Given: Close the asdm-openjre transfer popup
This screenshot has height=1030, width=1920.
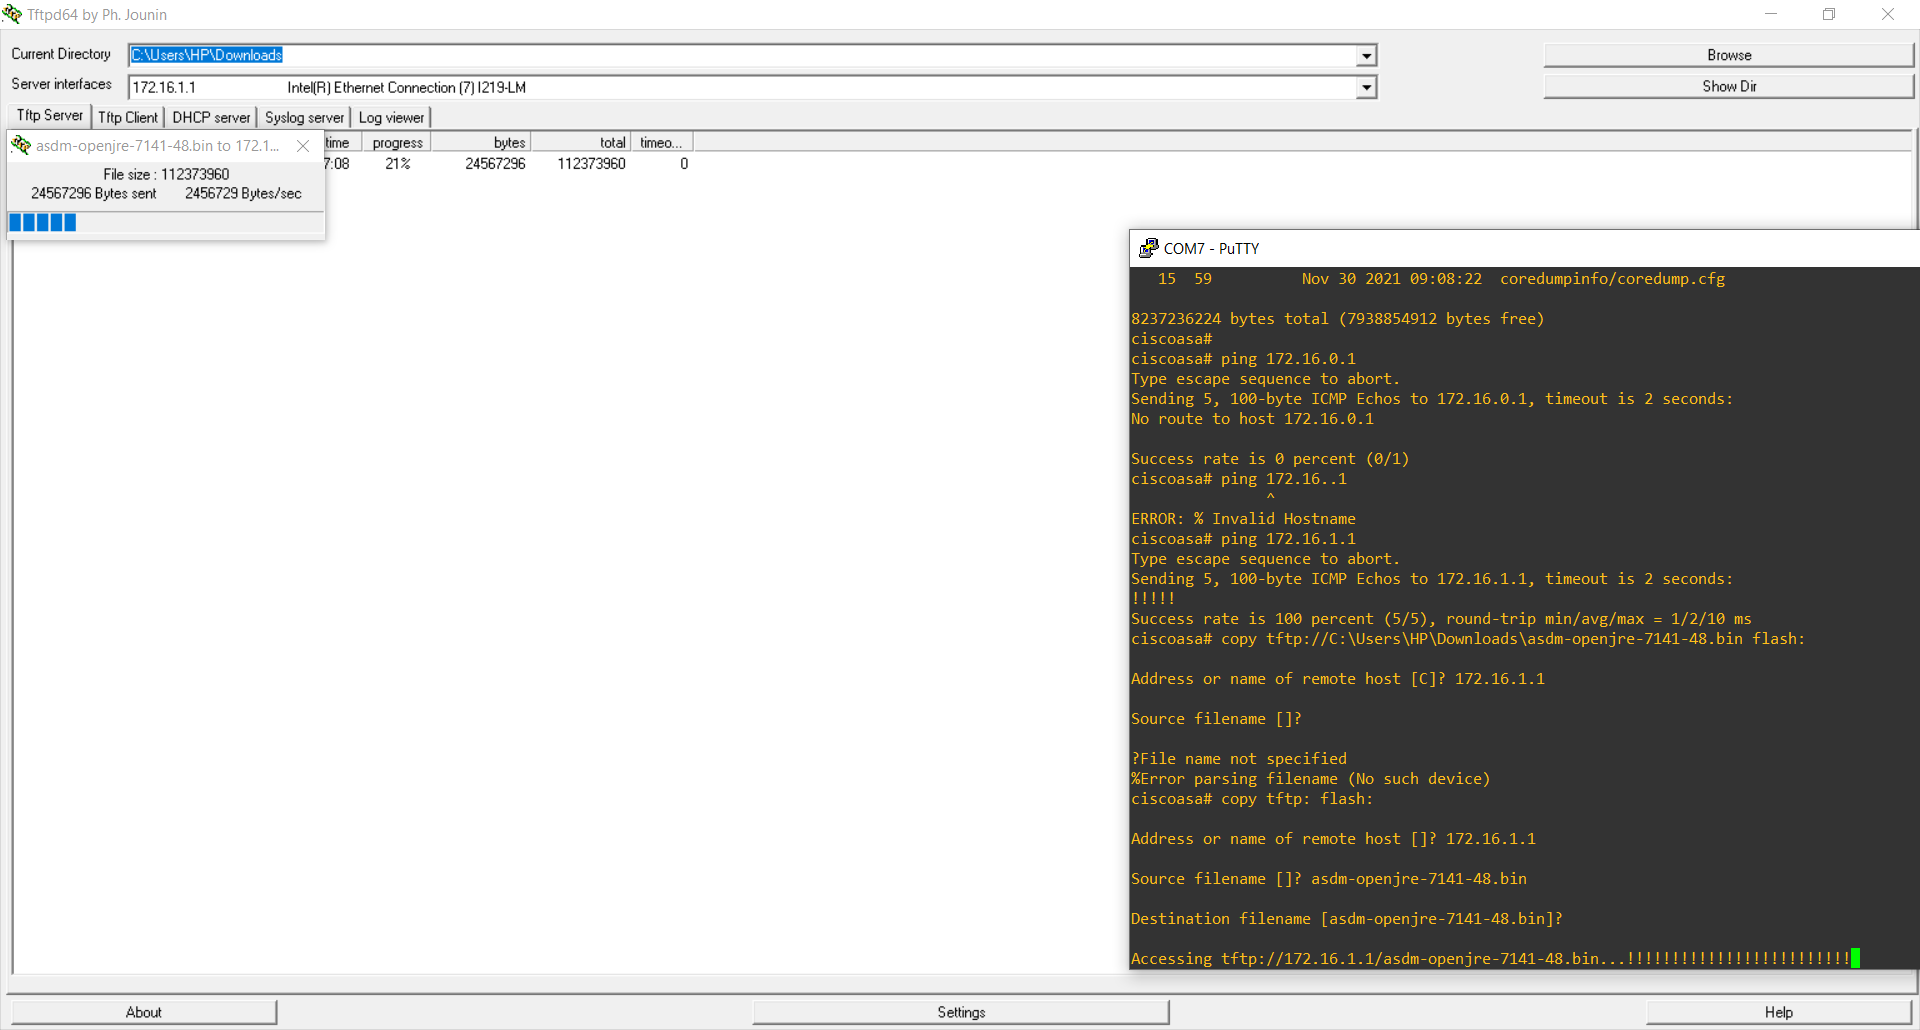Looking at the screenshot, I should (x=303, y=146).
